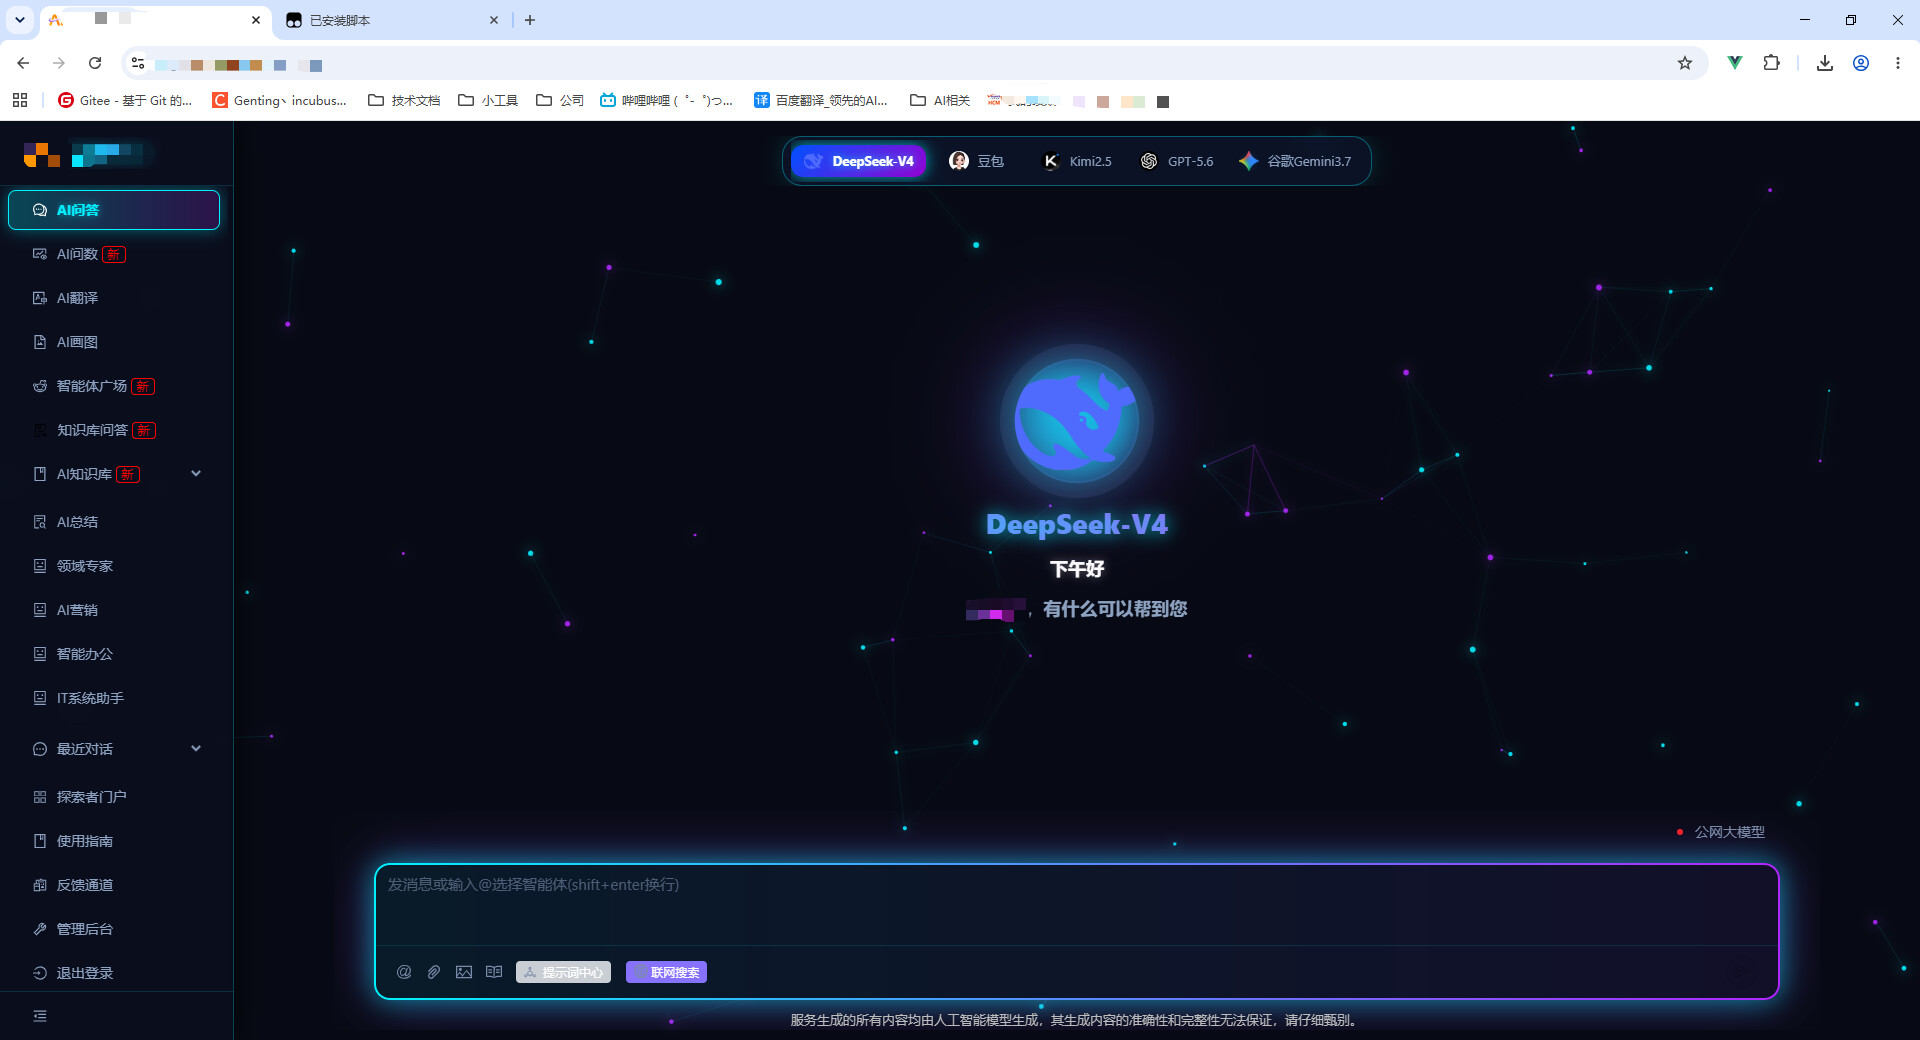Screen dimensions: 1920x1040
Task: Open the 管理后台 admin console
Action: [x=114, y=929]
